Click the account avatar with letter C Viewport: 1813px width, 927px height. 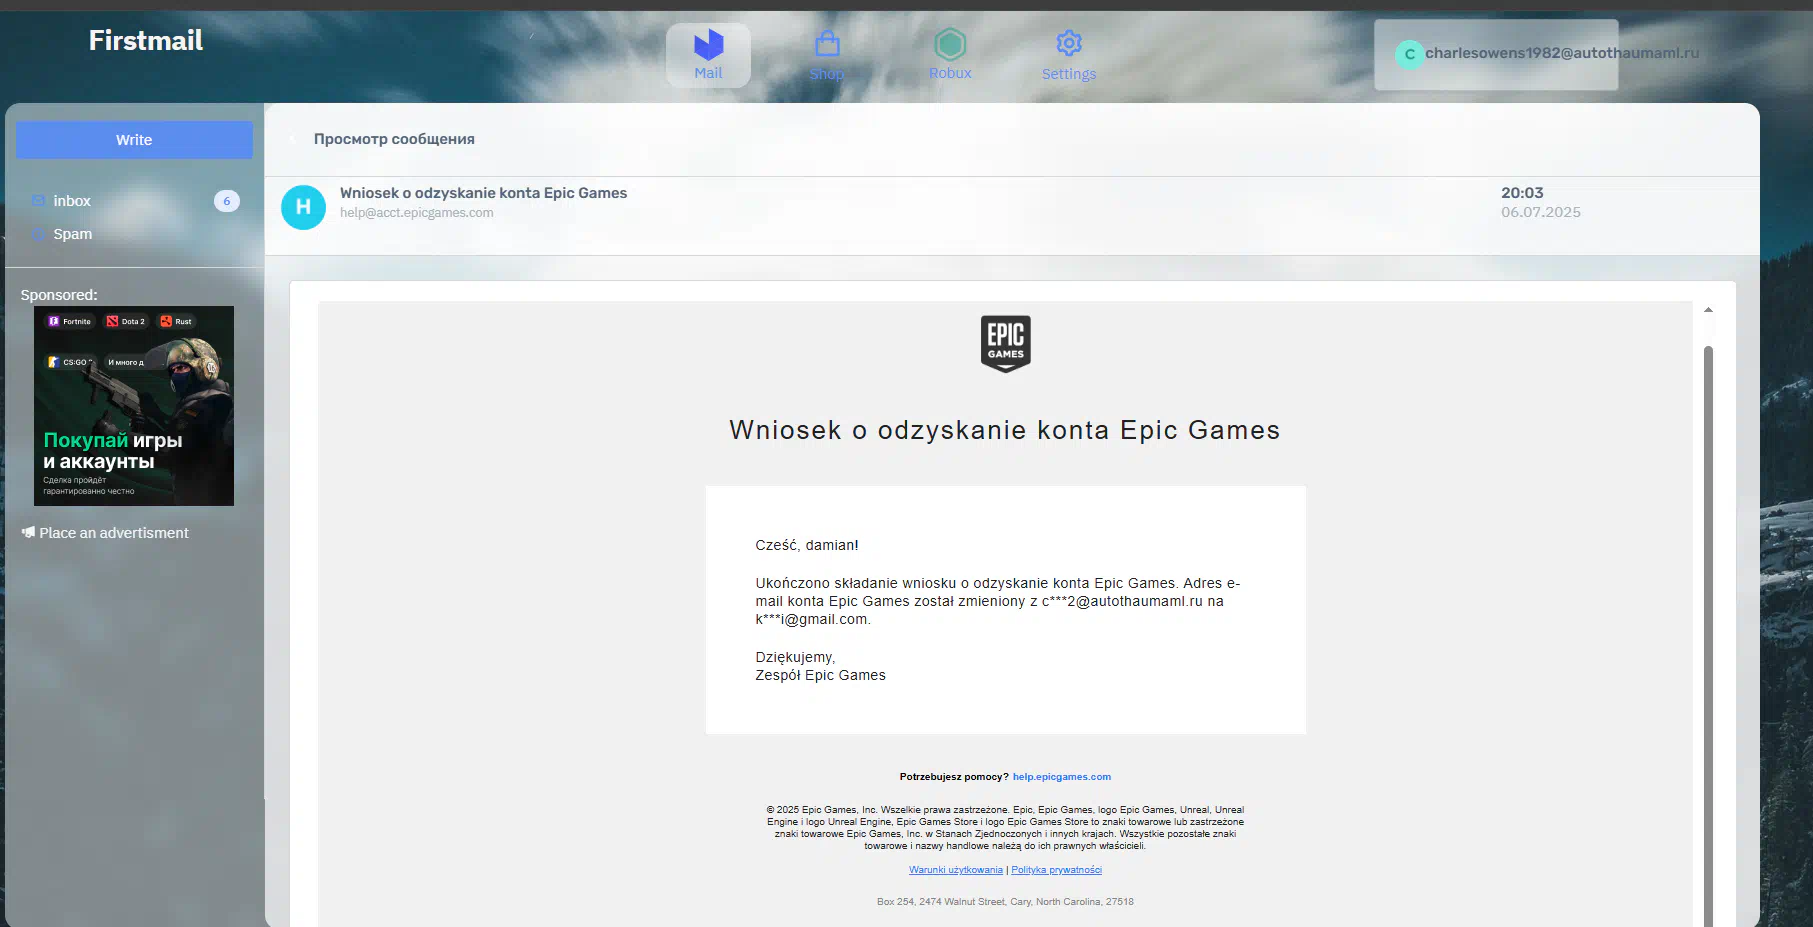click(x=1409, y=54)
